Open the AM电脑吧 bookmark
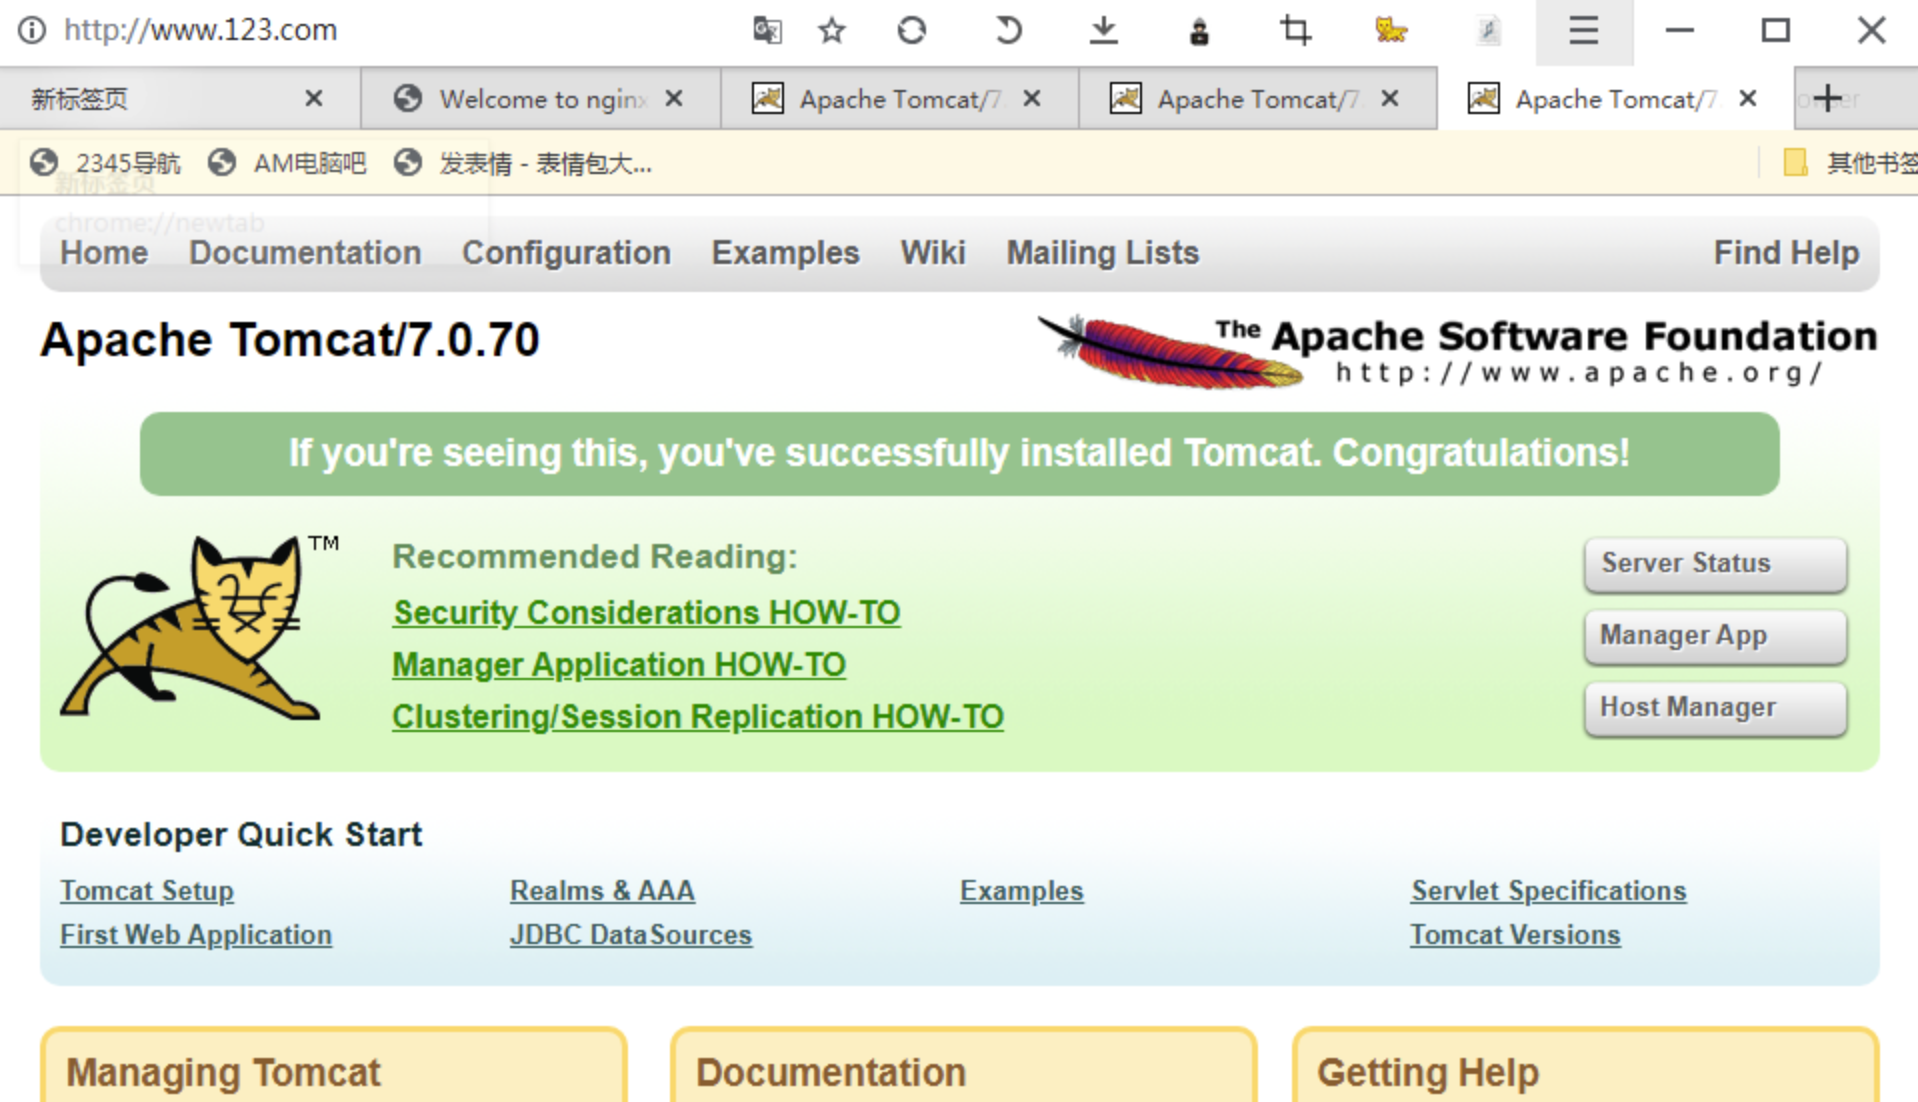This screenshot has width=1918, height=1102. [287, 163]
